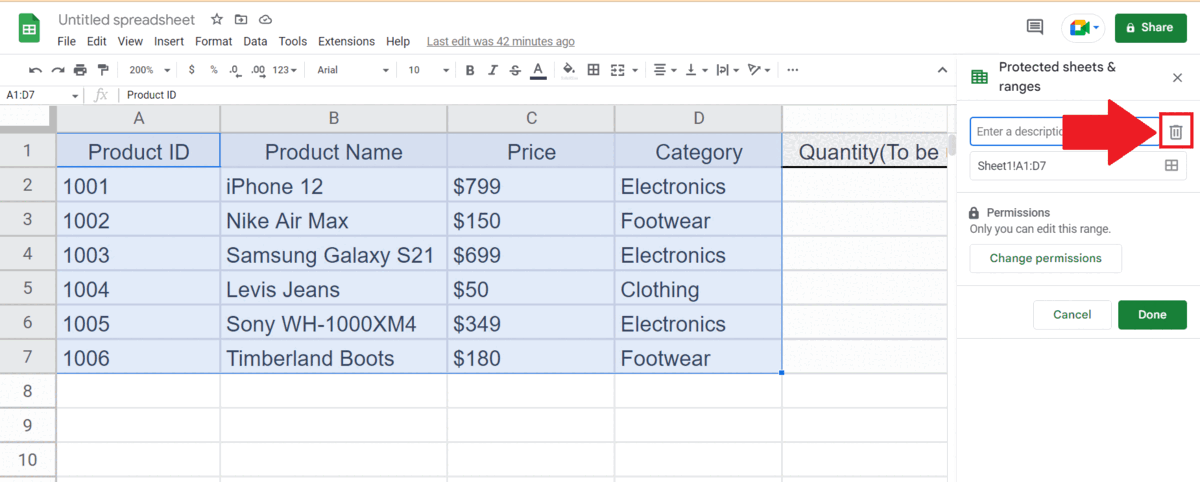Click Change permissions button
Viewport: 1200px width, 482px height.
coord(1046,258)
